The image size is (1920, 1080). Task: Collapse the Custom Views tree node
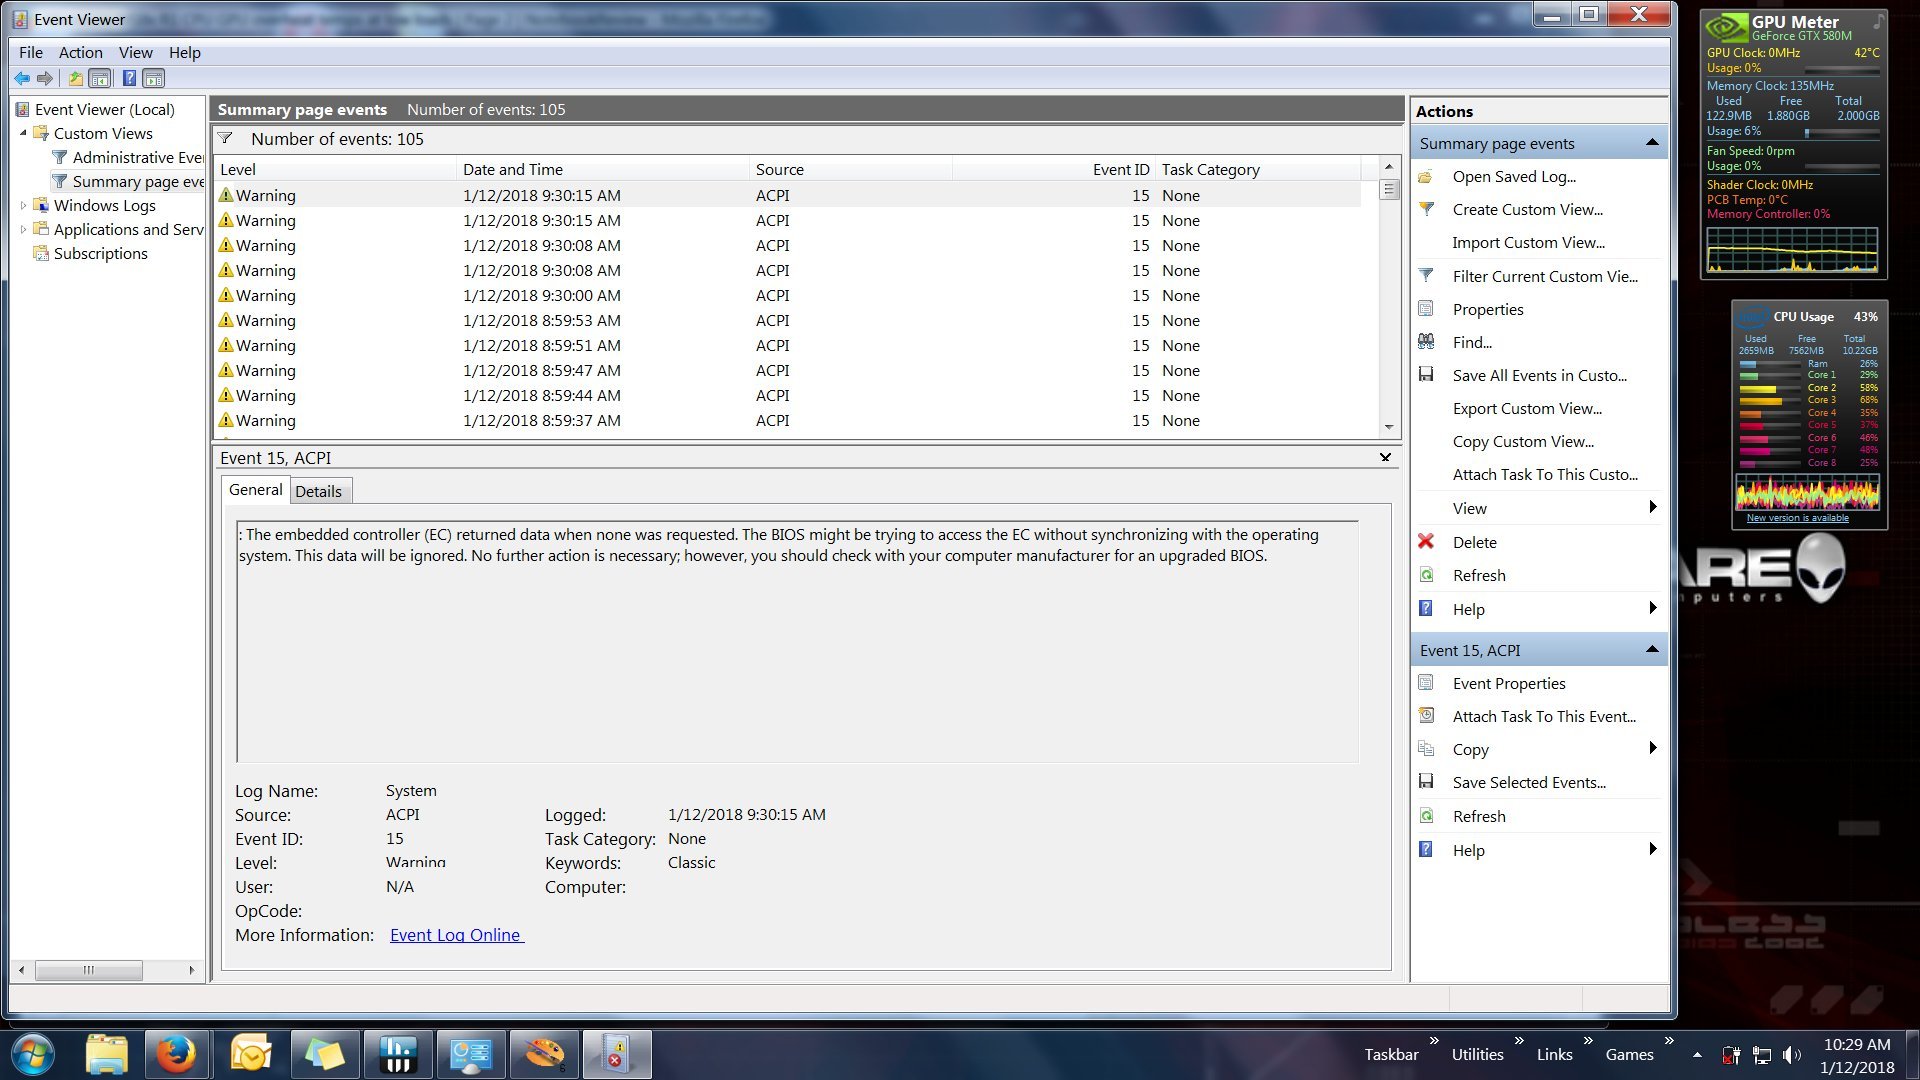click(x=23, y=133)
